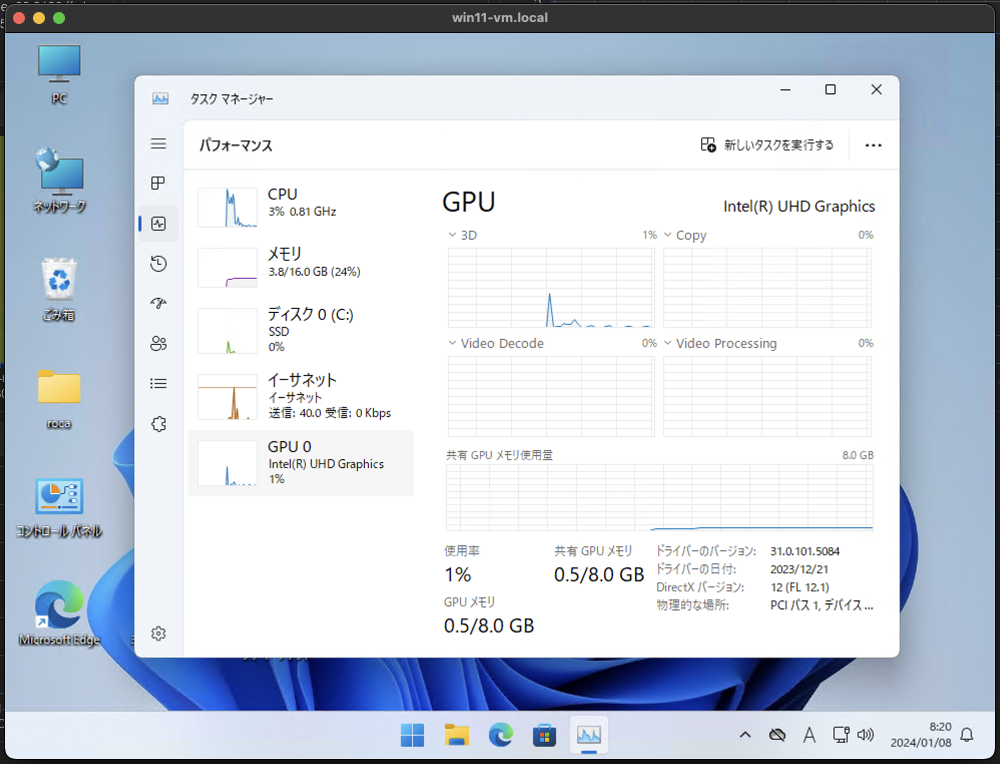This screenshot has width=1000, height=764.
Task: Open the hamburger navigation menu
Action: click(158, 143)
